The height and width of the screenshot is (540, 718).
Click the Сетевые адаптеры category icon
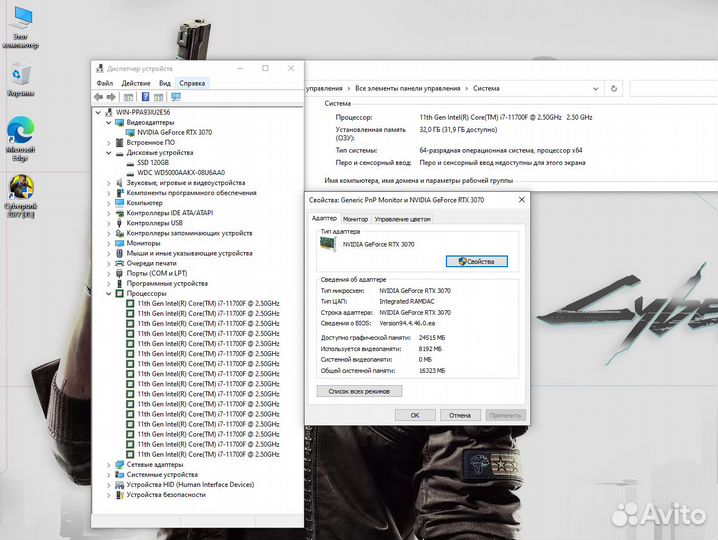(x=120, y=464)
